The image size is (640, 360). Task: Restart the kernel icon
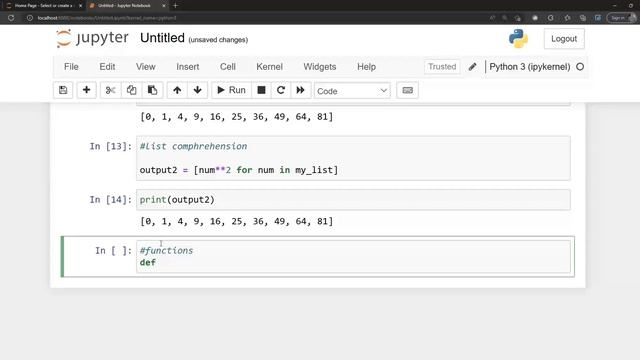pos(281,90)
